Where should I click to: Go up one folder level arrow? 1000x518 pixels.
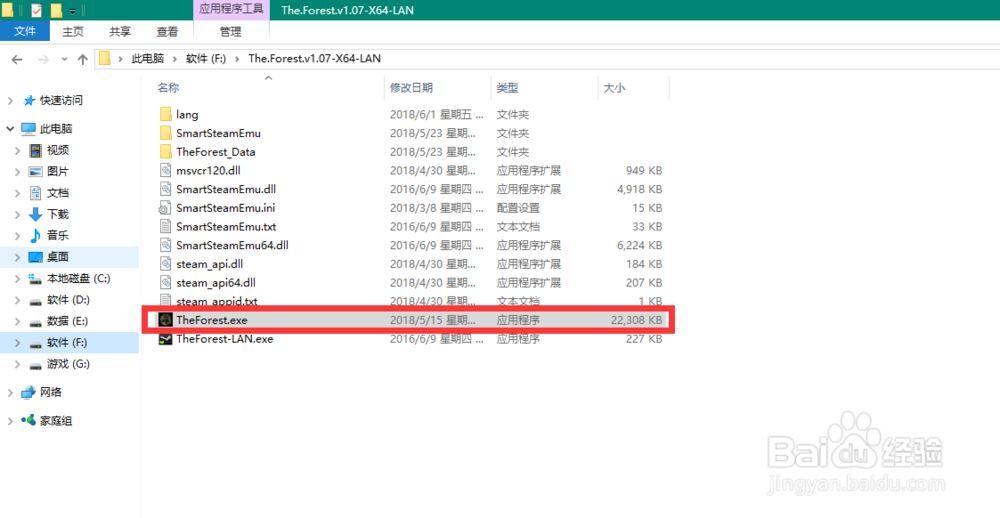click(82, 59)
